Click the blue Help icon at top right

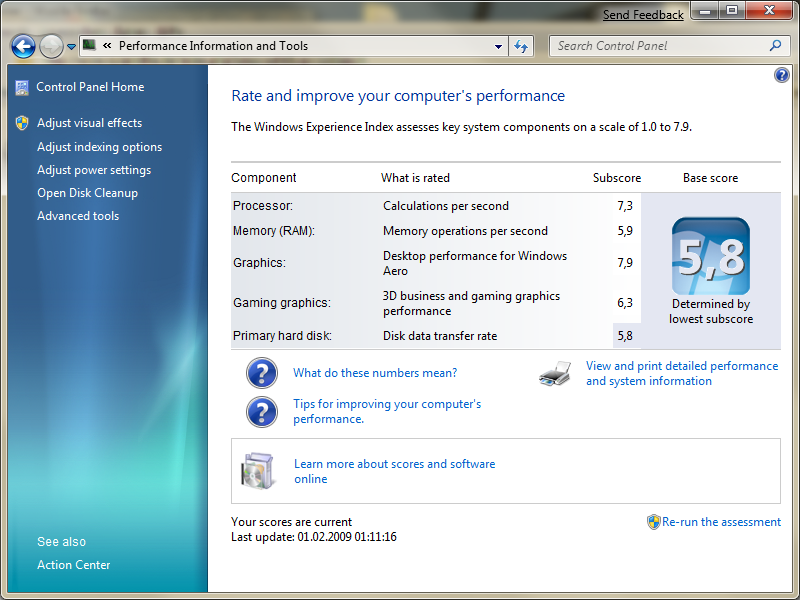coord(781,76)
